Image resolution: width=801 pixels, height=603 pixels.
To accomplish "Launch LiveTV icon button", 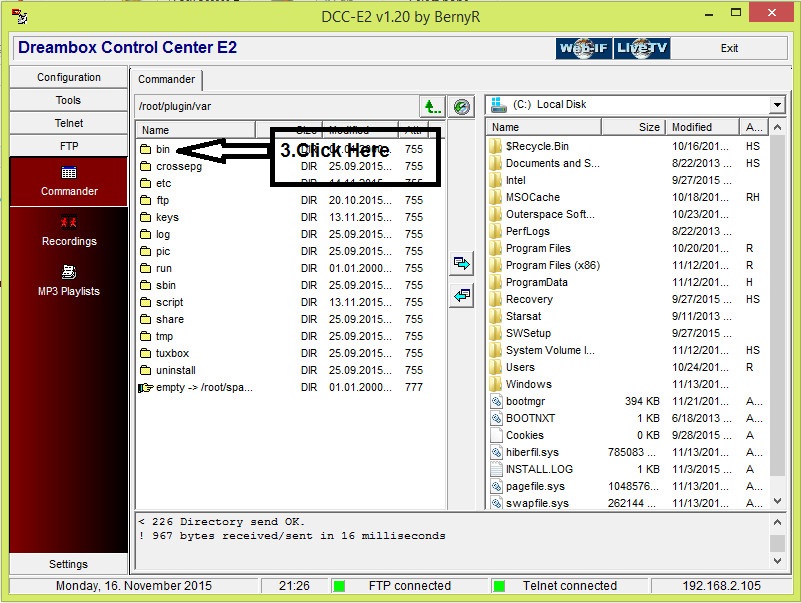I will pyautogui.click(x=642, y=48).
